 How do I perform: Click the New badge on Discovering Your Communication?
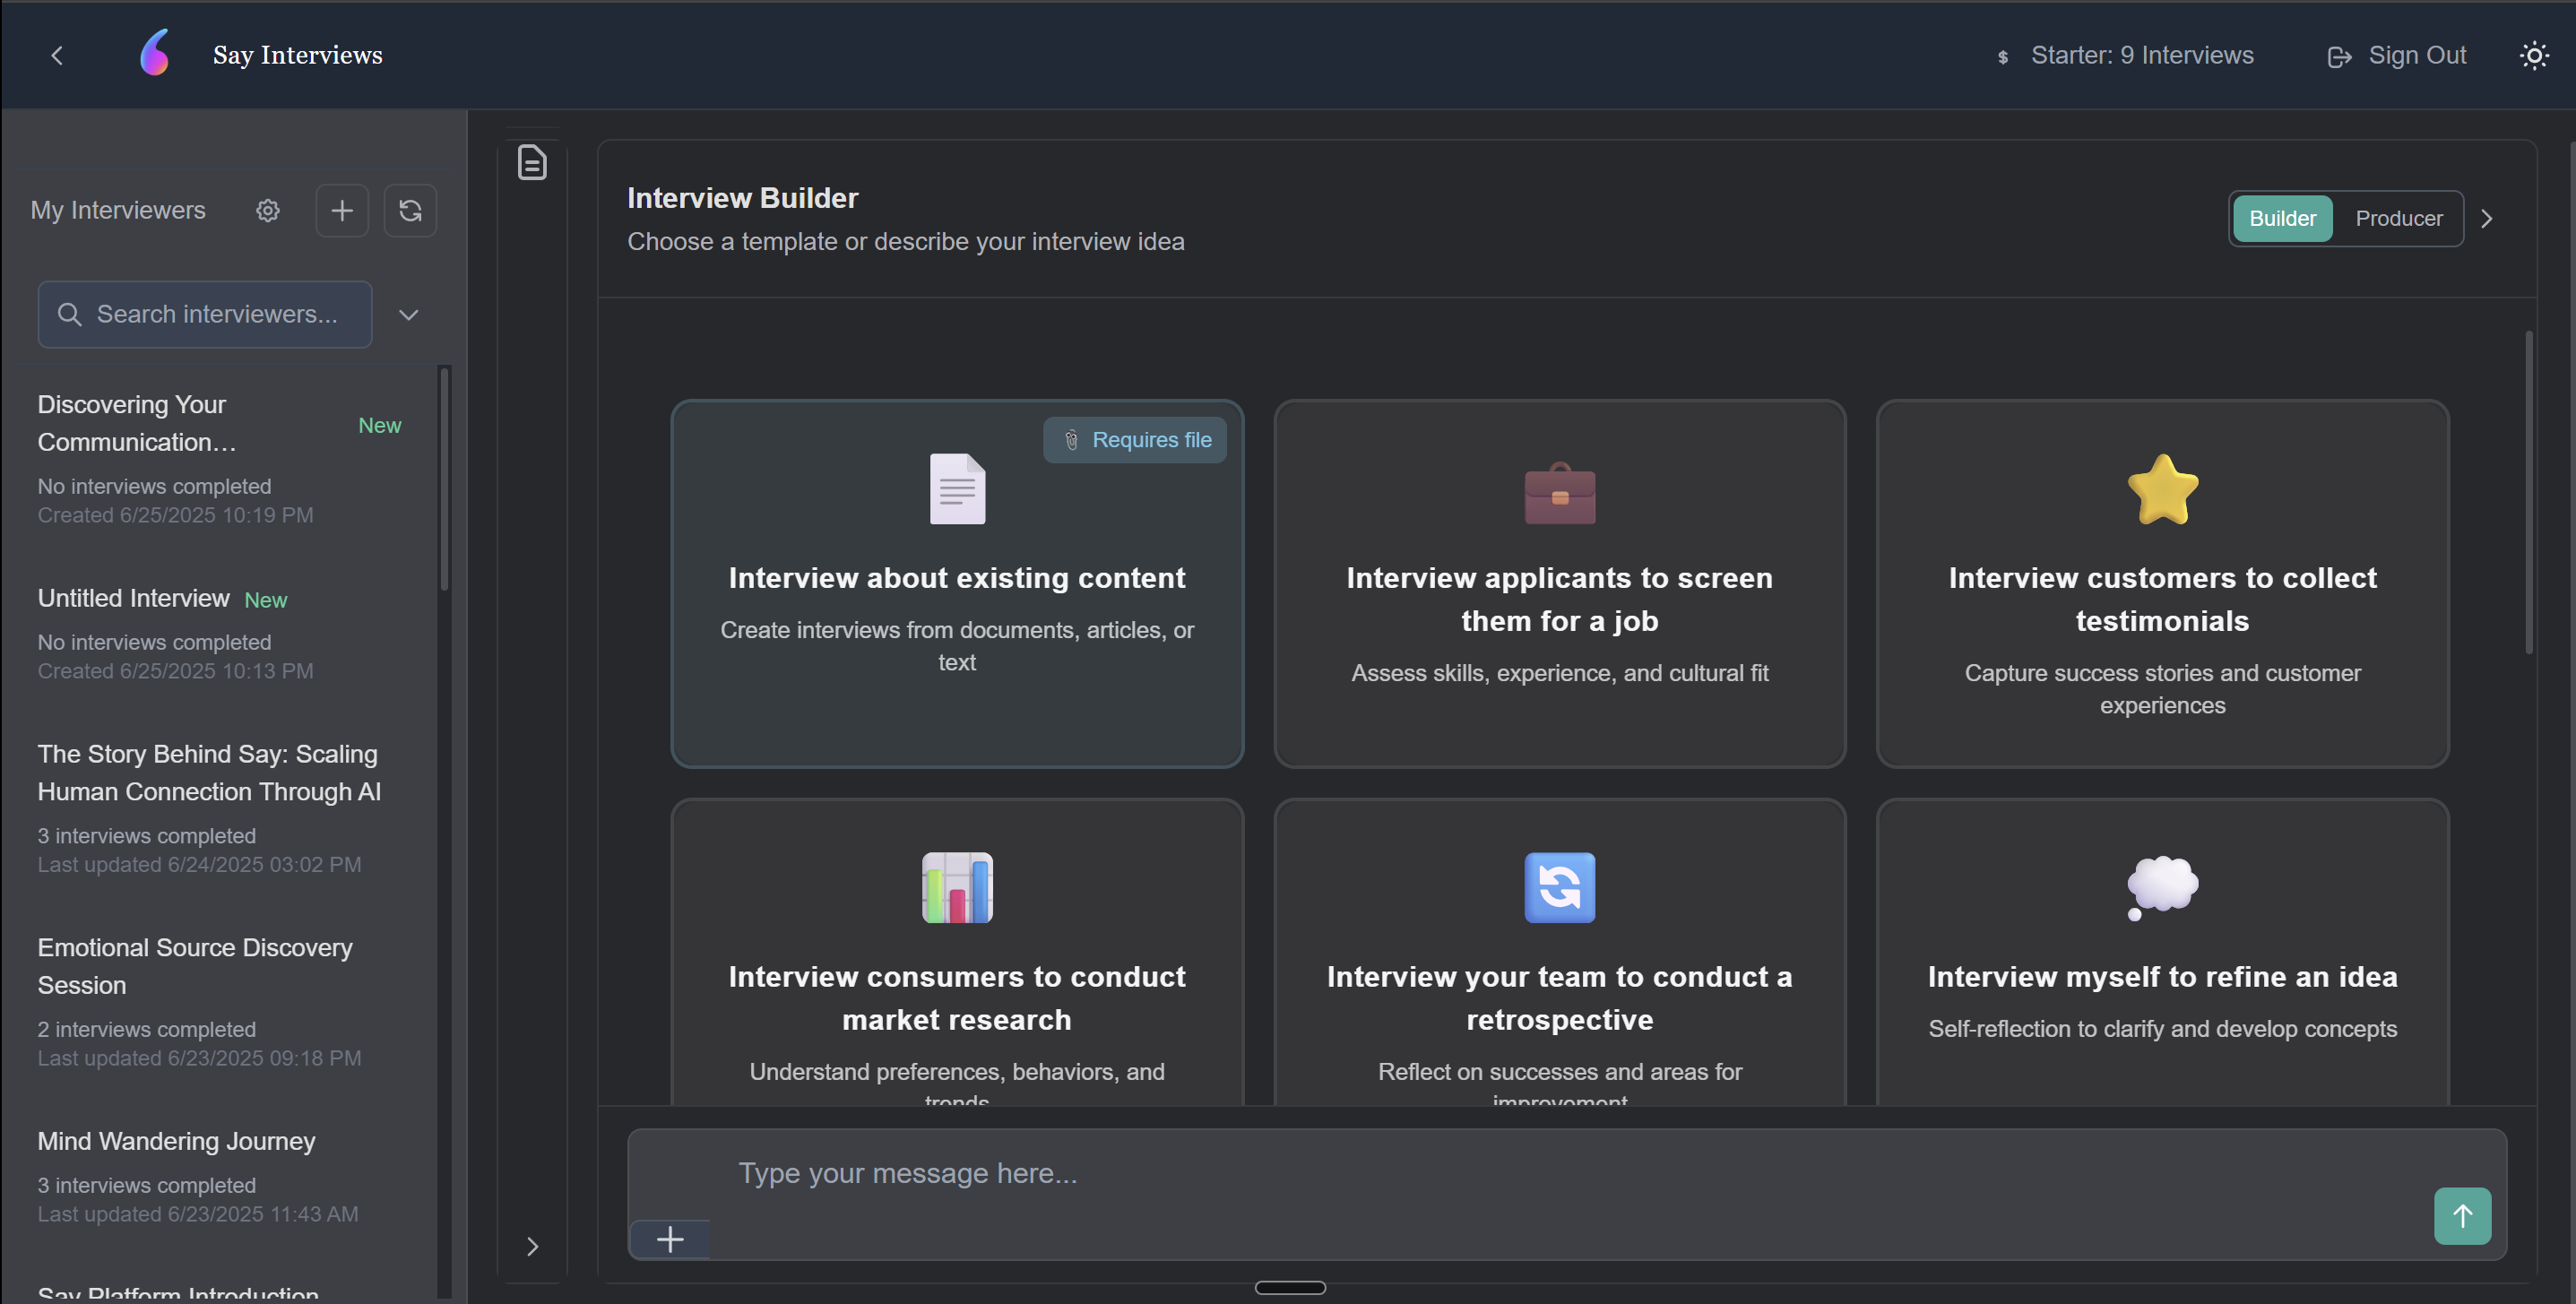point(380,426)
